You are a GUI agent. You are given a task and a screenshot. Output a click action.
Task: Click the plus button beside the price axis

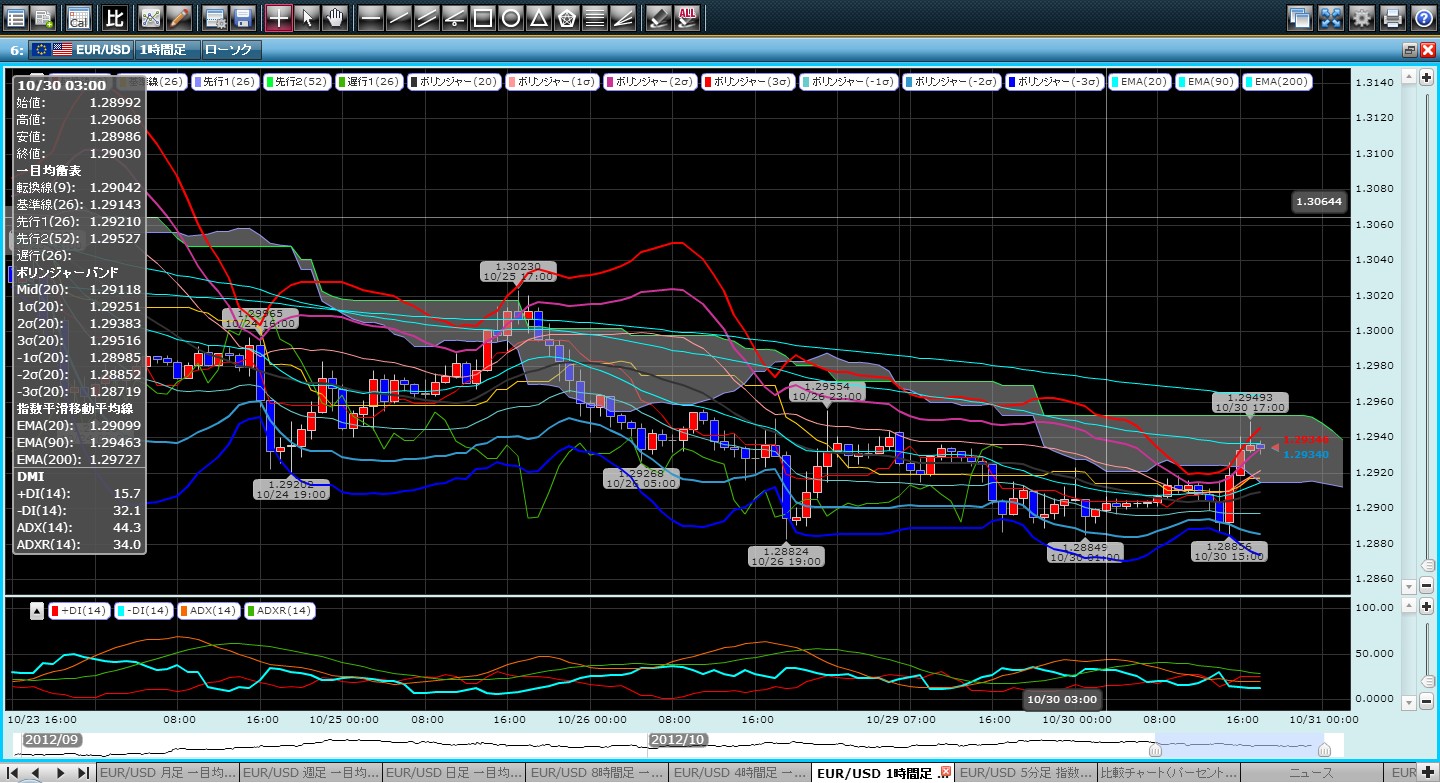click(1426, 77)
